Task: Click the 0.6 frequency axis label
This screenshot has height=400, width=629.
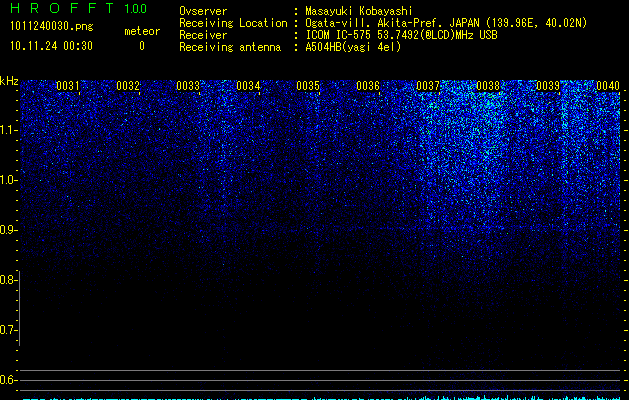Action: (x=9, y=380)
